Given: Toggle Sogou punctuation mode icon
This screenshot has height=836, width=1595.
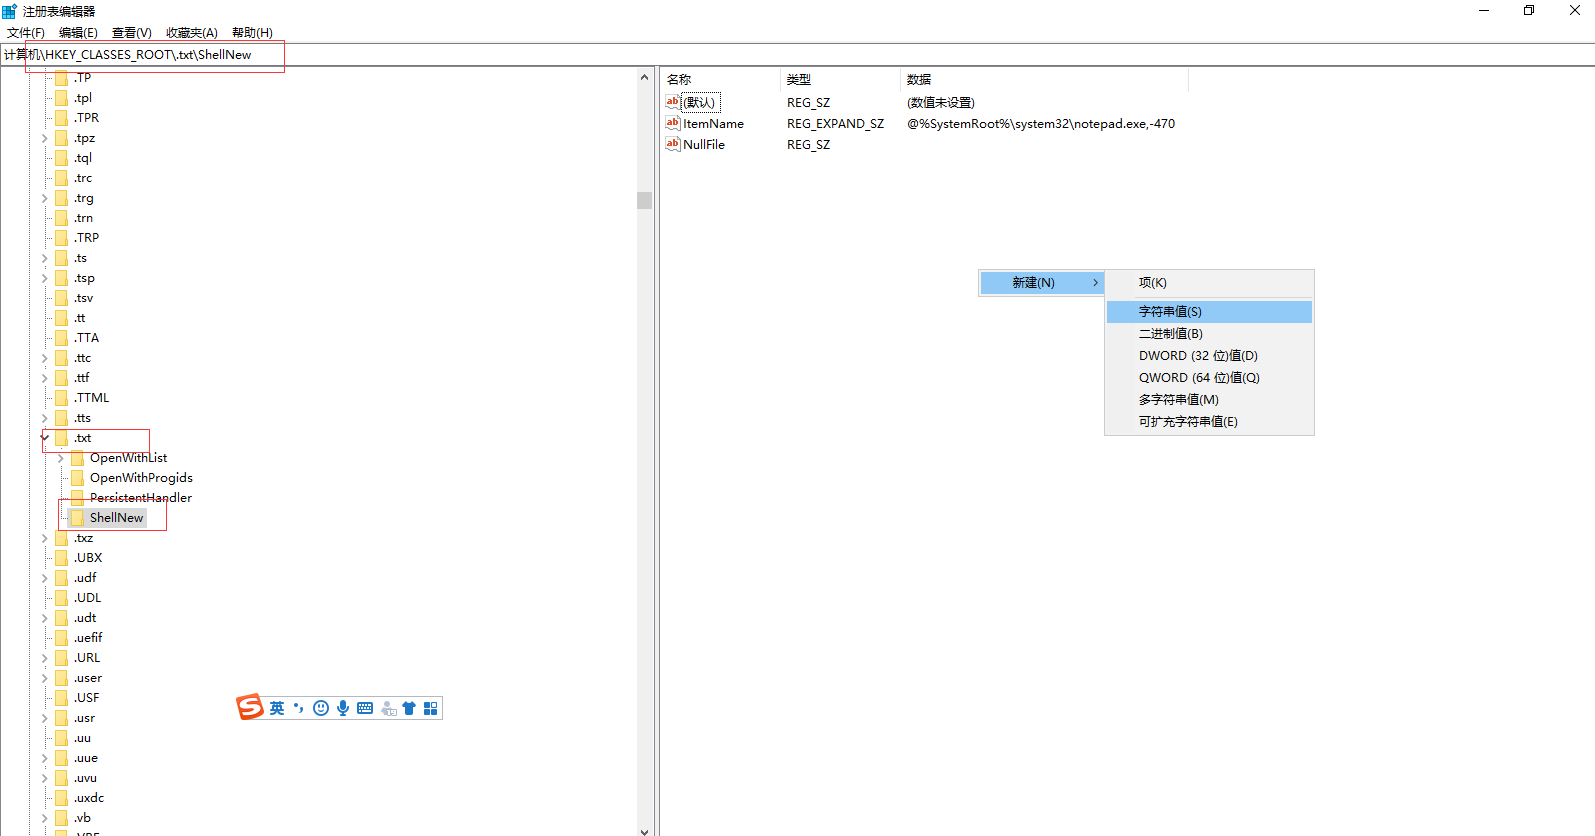Looking at the screenshot, I should [x=299, y=708].
